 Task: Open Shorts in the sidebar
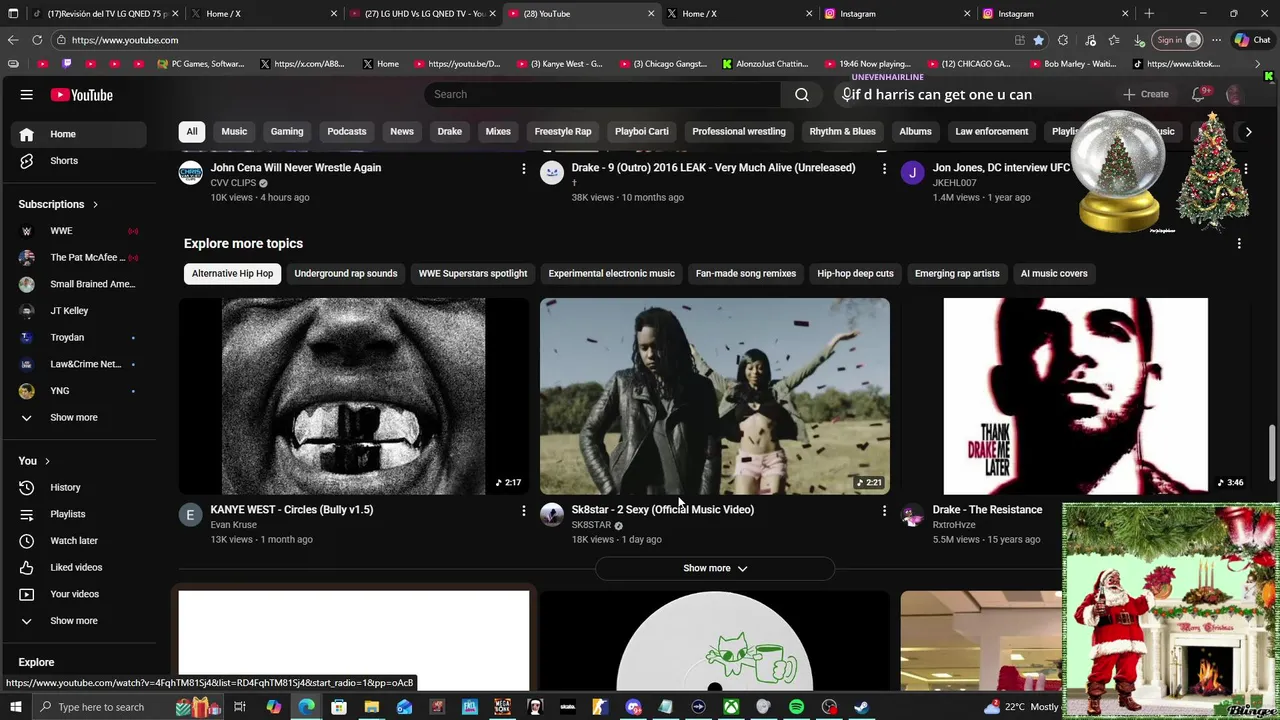[x=76, y=161]
